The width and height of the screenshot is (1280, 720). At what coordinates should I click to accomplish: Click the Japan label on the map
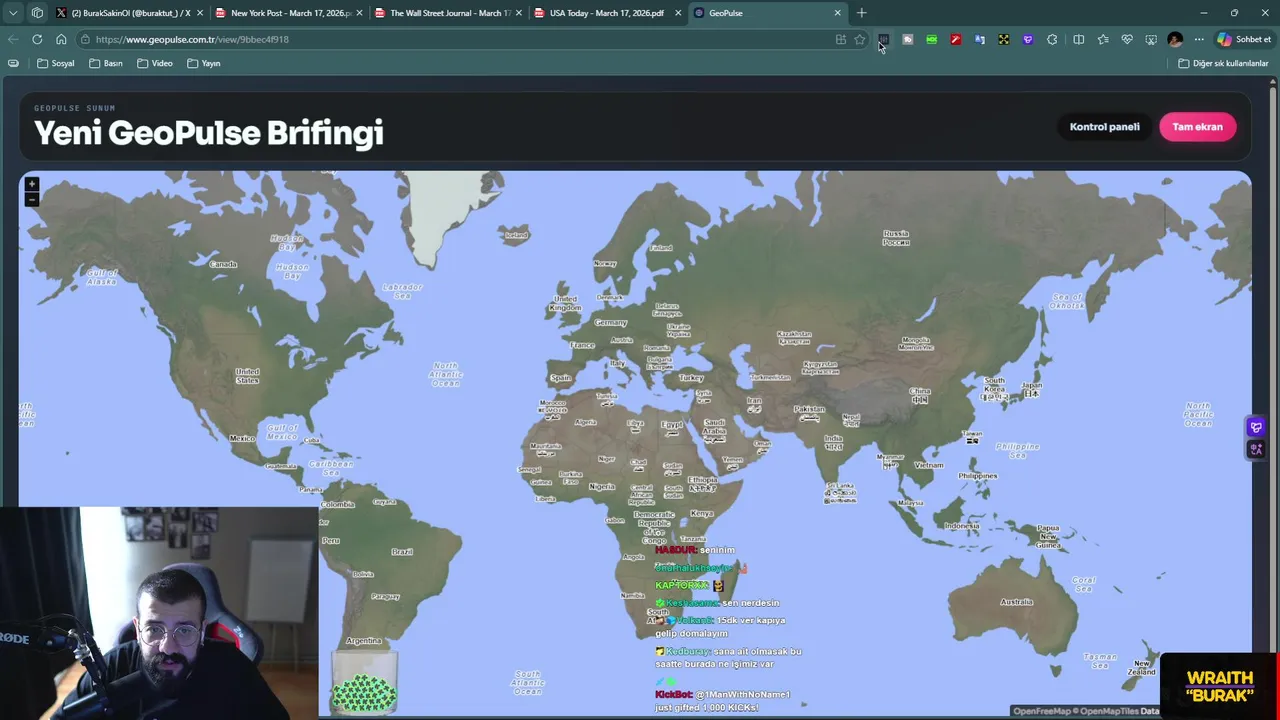click(1031, 388)
